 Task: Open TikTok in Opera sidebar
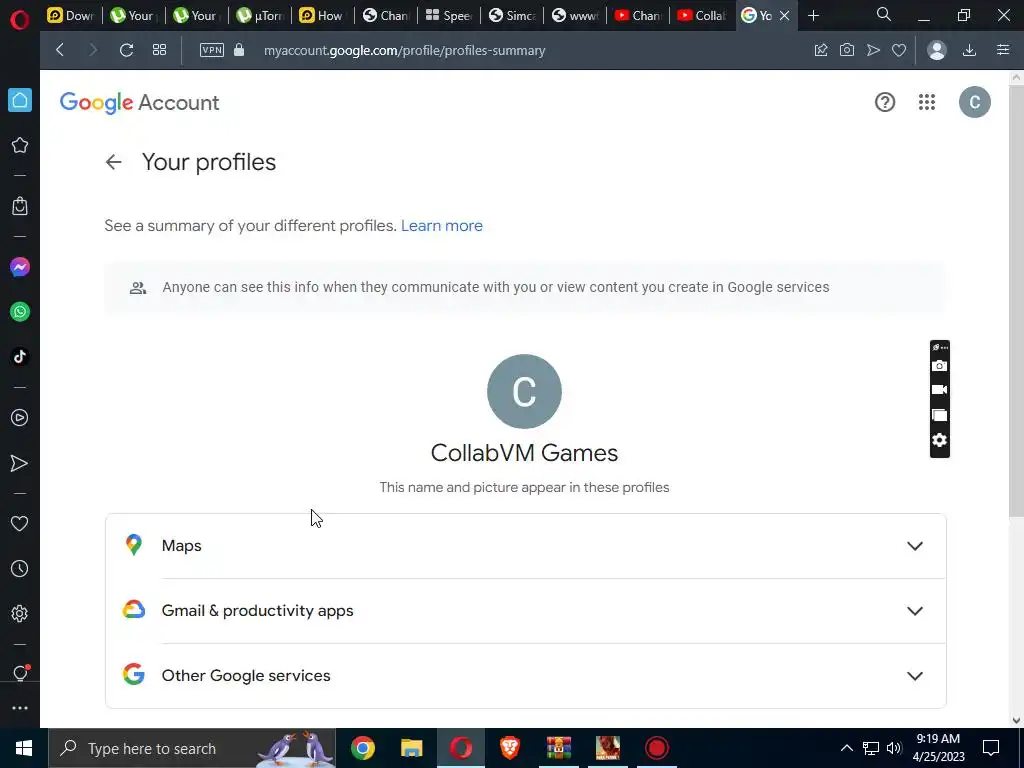pos(20,357)
